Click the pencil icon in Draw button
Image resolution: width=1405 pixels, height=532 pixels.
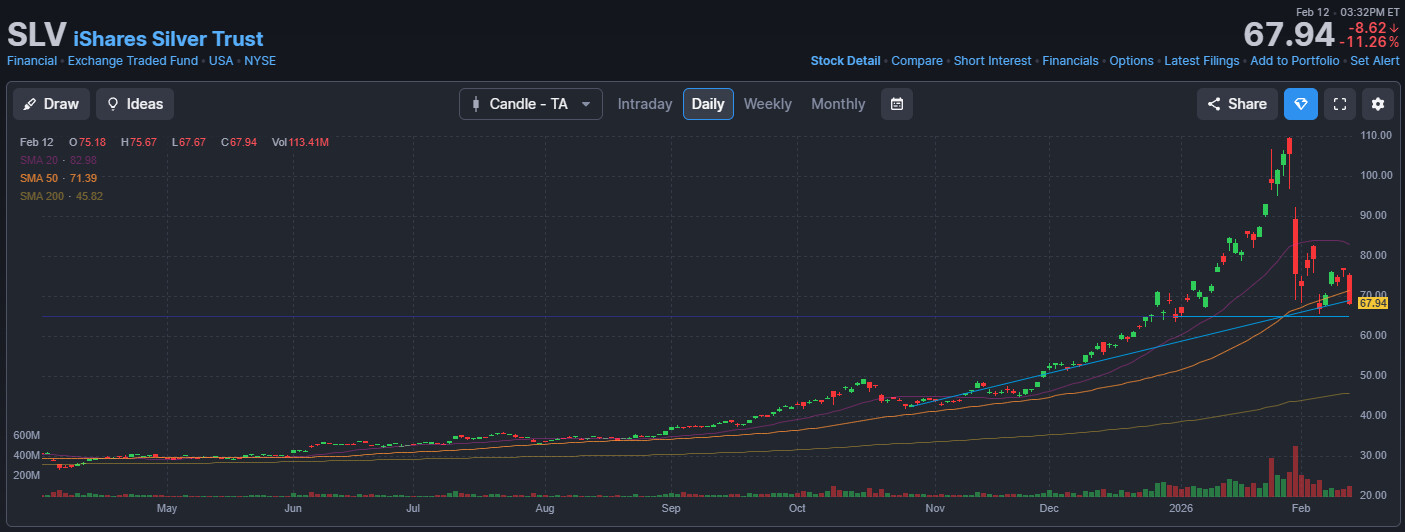30,104
